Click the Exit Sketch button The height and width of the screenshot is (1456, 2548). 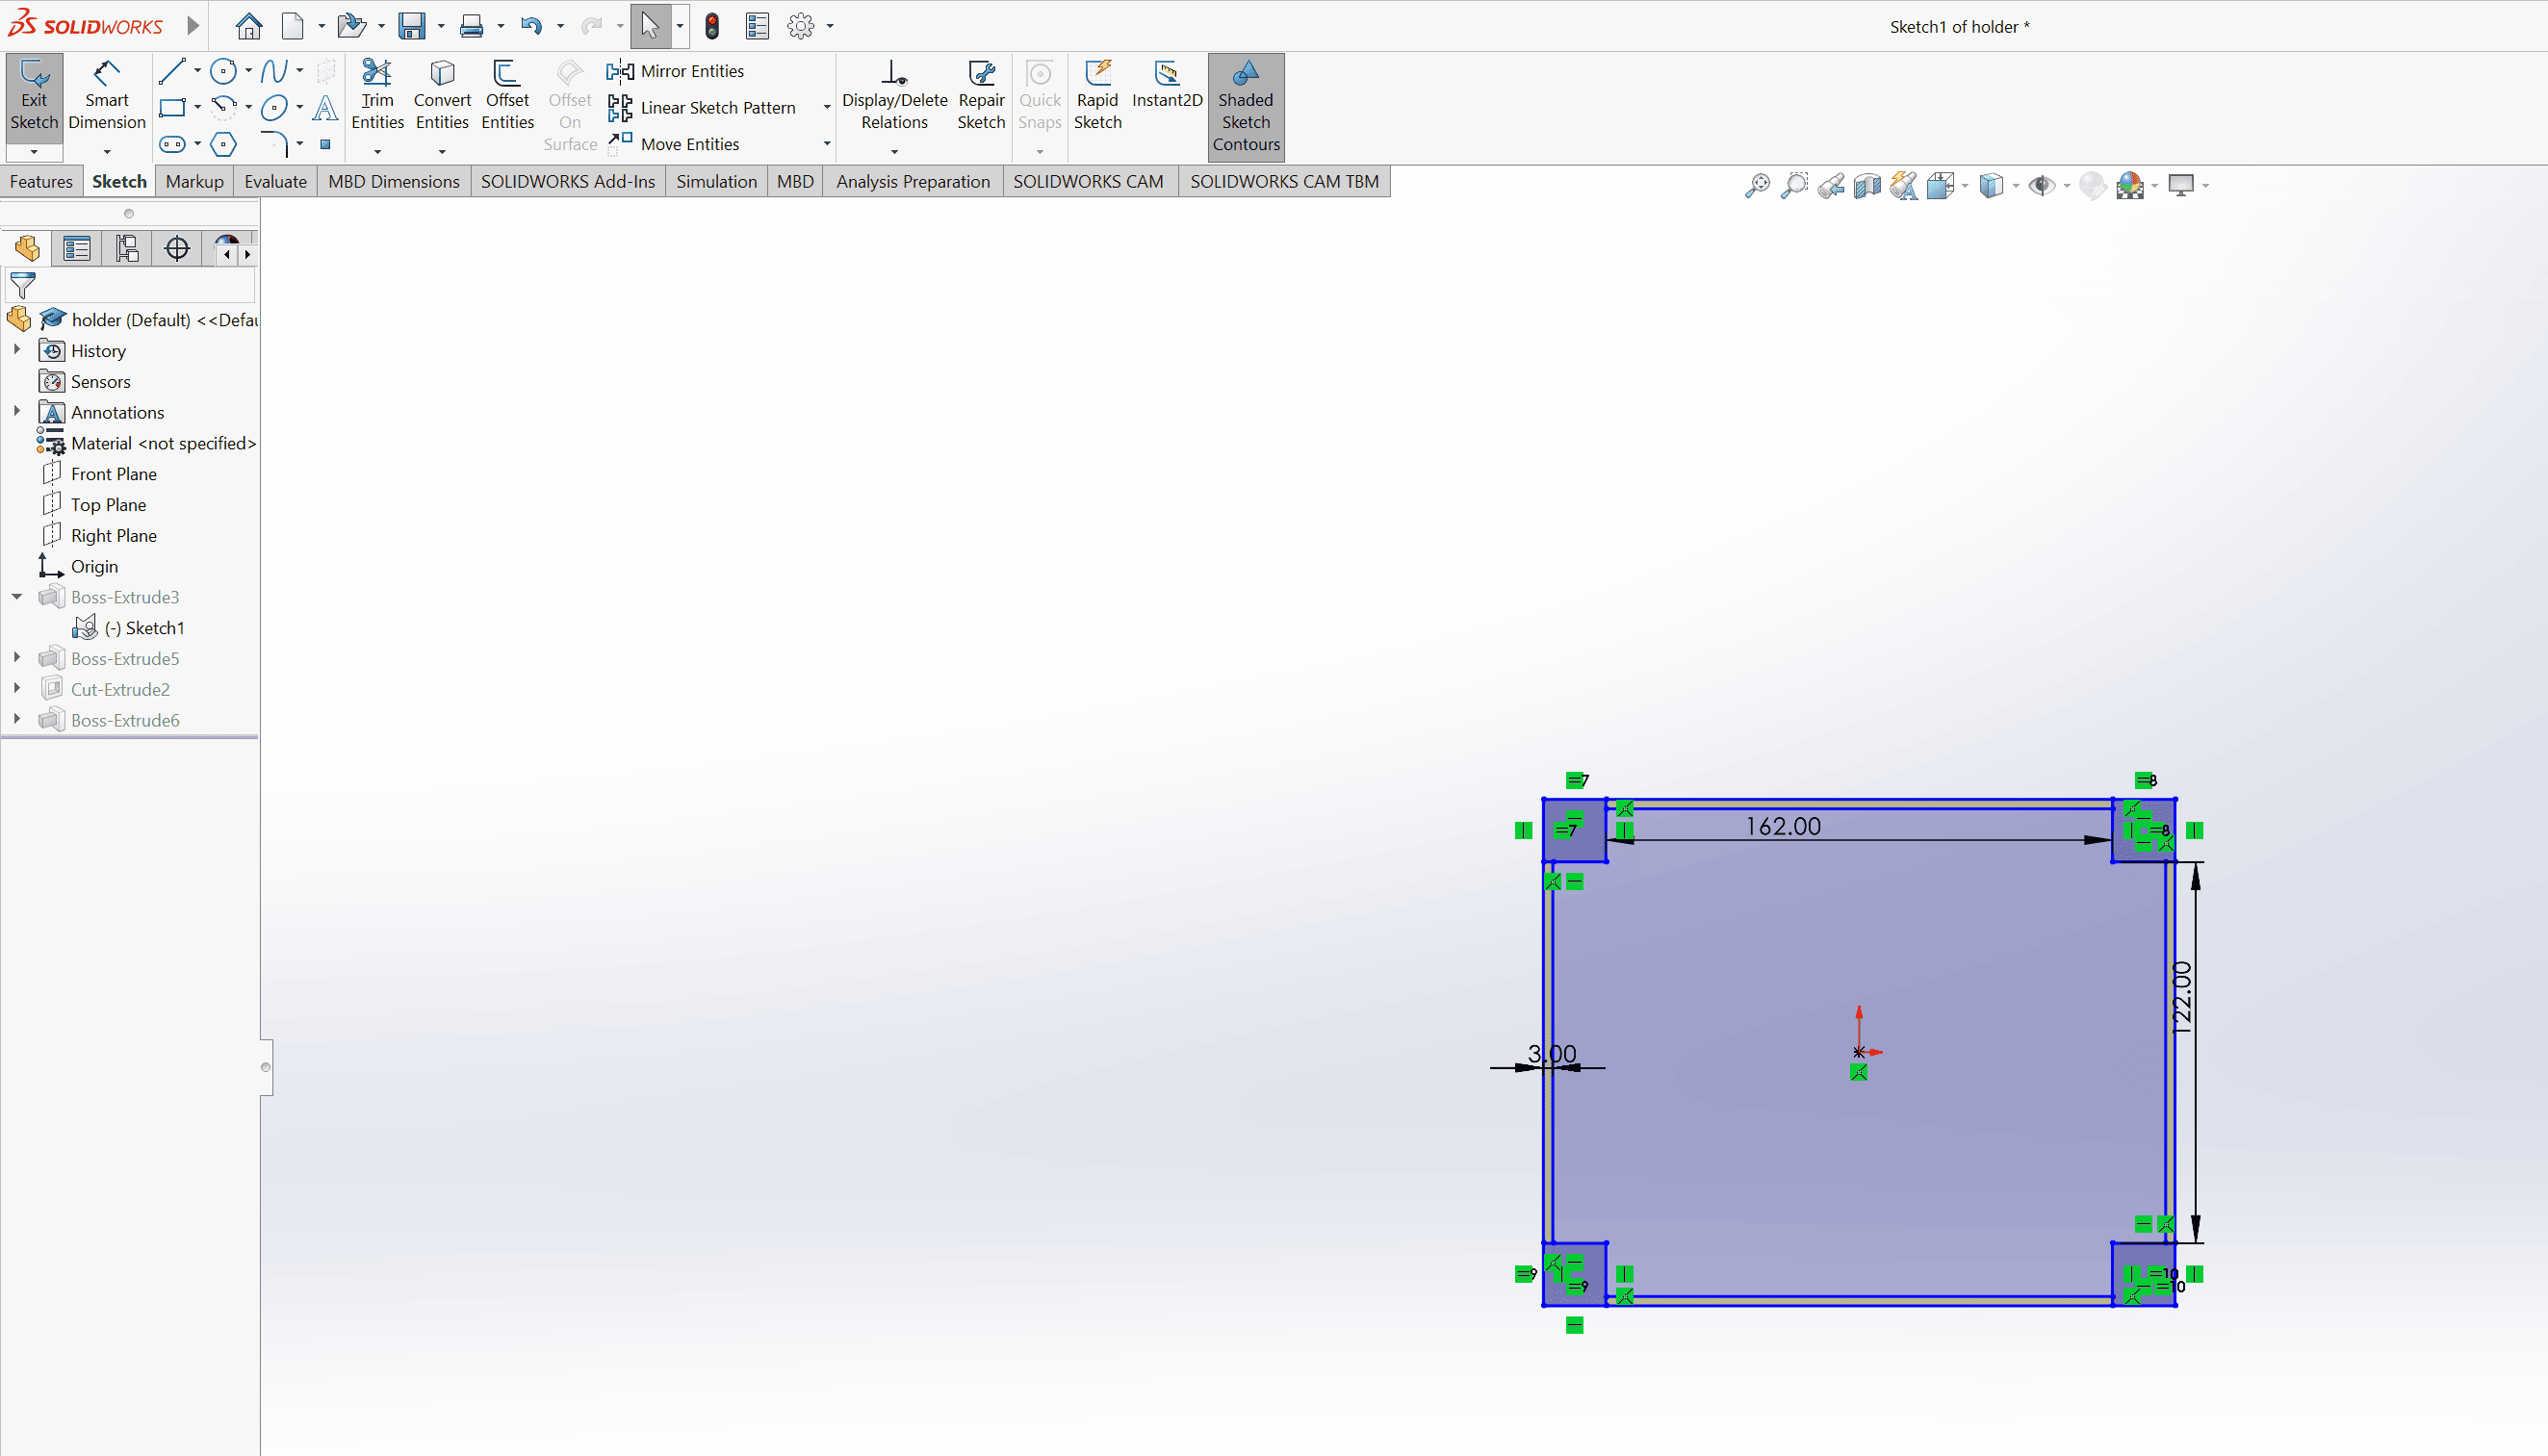pos(34,96)
